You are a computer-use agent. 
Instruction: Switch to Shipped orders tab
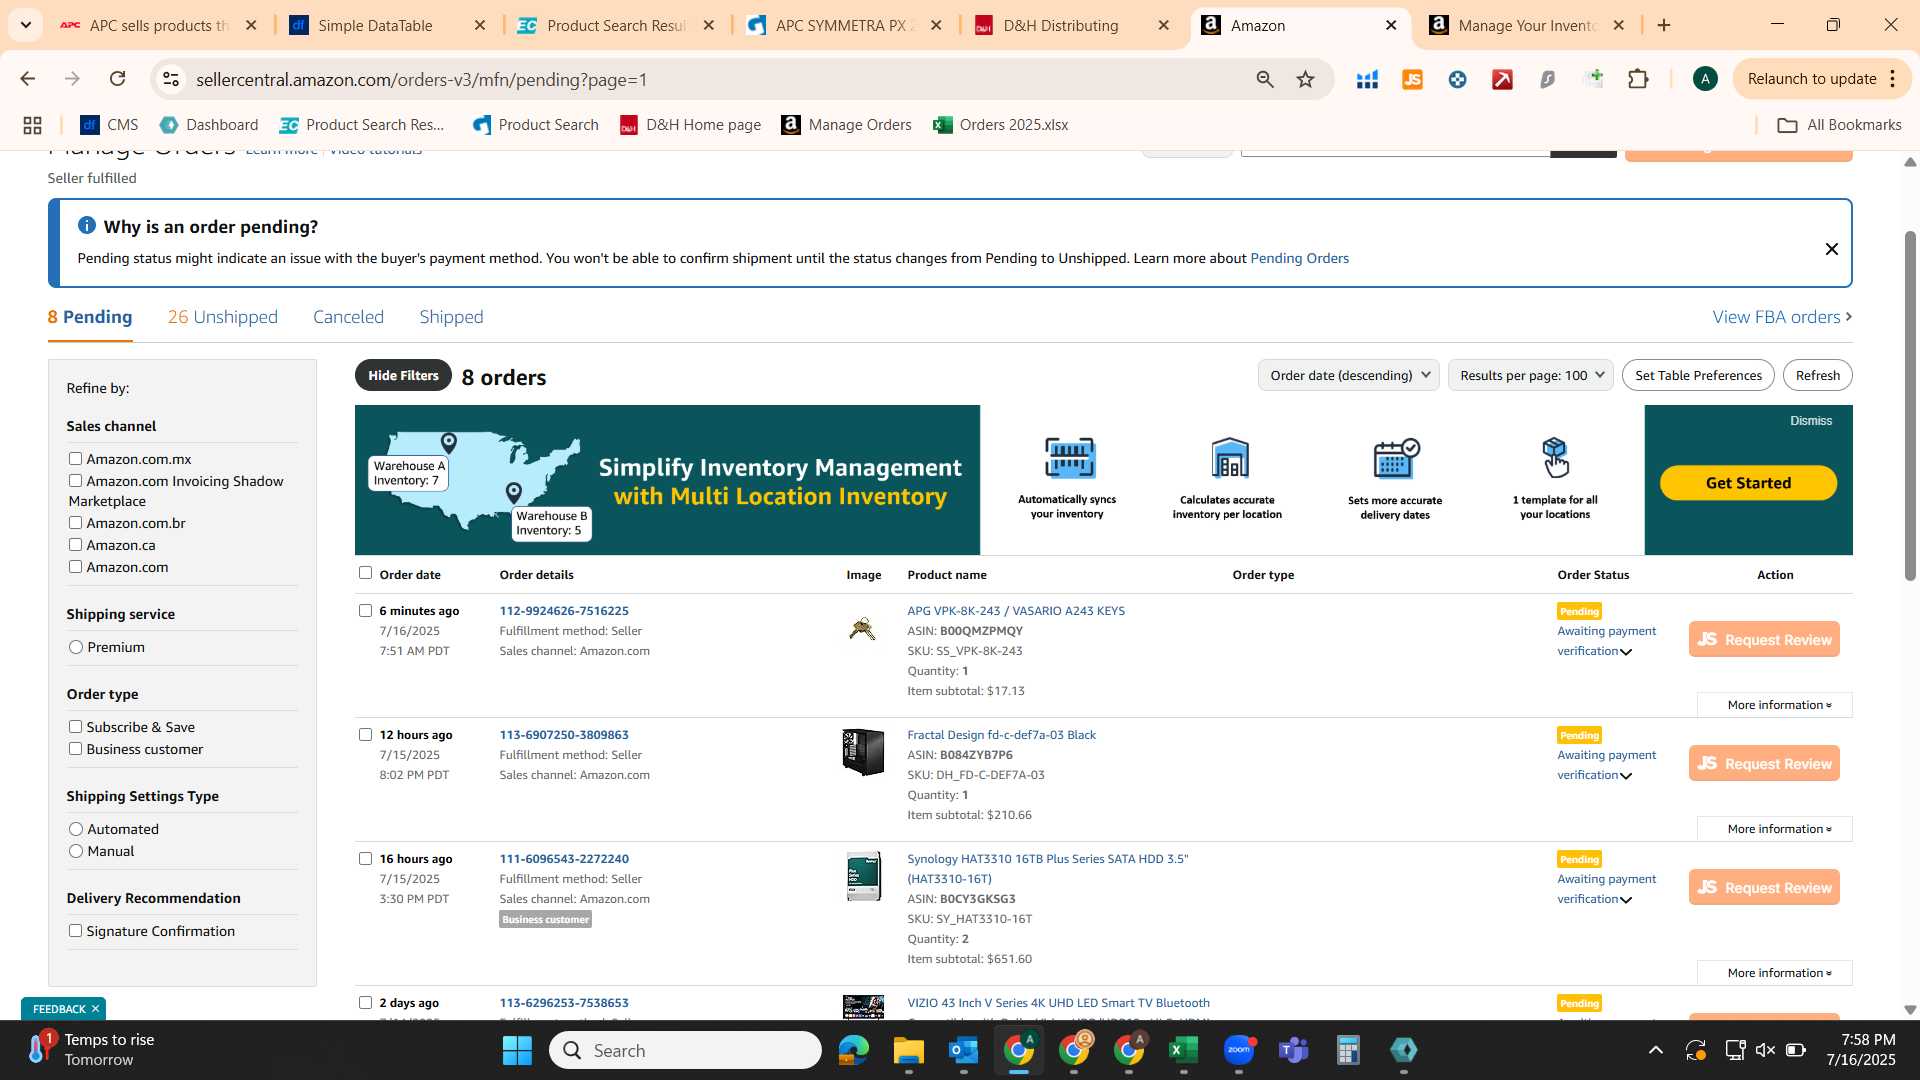point(451,317)
